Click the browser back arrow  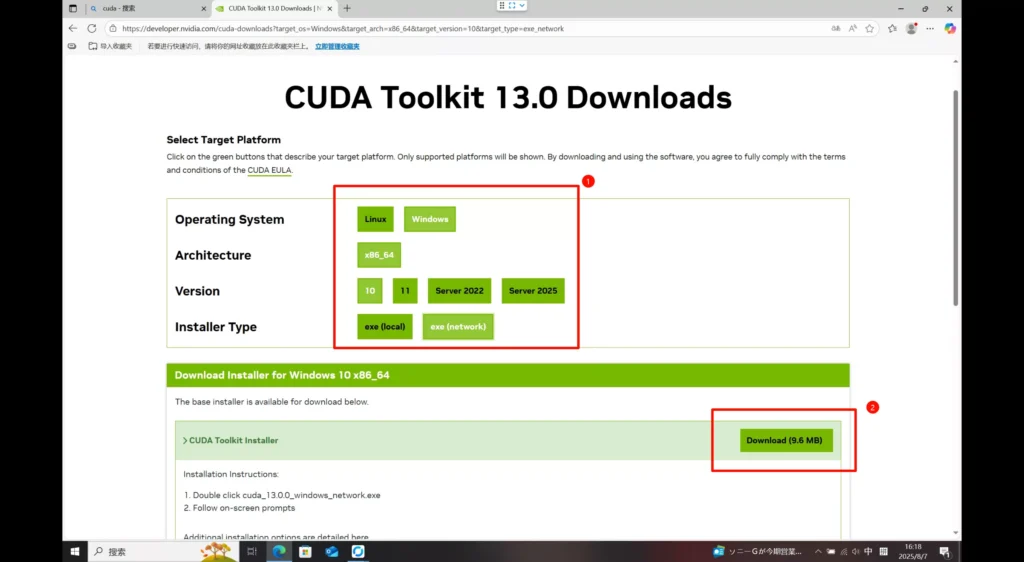73,29
